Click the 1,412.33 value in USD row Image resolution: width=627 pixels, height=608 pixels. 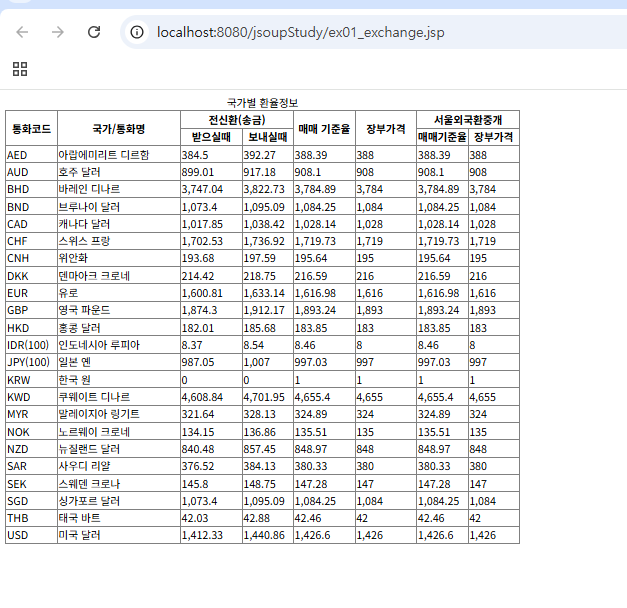(202, 535)
